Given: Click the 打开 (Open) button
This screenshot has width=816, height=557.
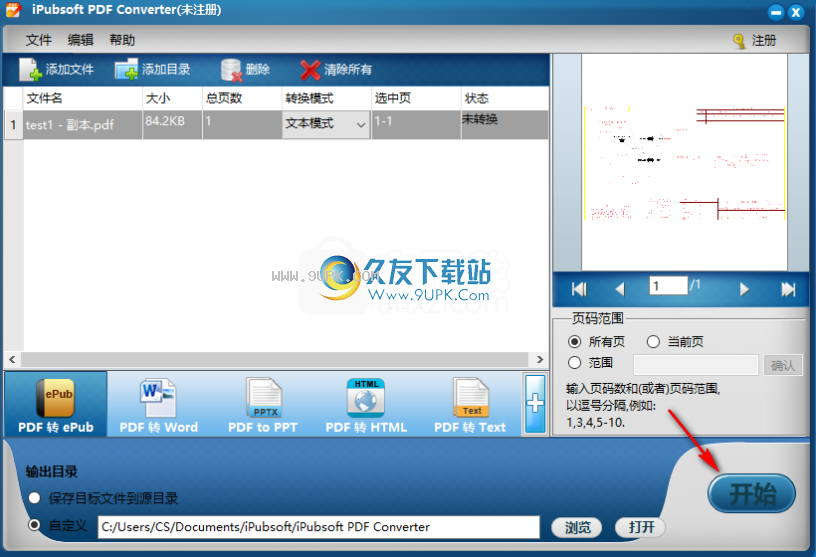Looking at the screenshot, I should point(641,527).
